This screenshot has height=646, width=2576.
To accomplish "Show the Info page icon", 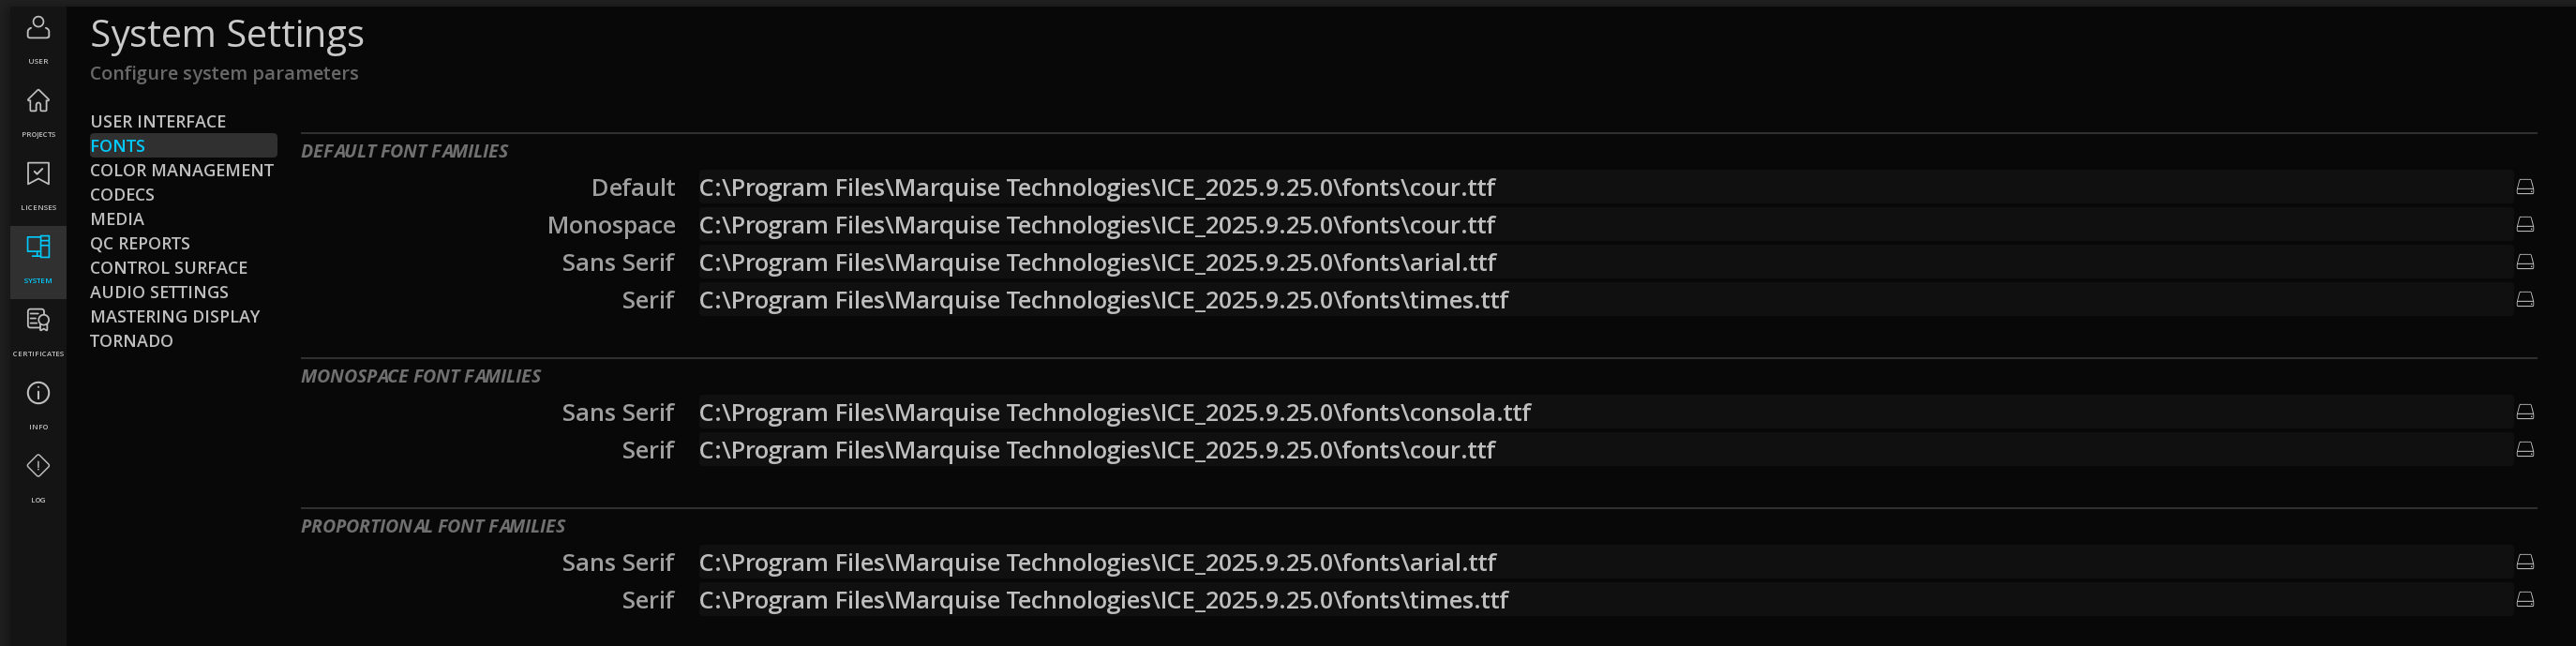I will (x=38, y=393).
